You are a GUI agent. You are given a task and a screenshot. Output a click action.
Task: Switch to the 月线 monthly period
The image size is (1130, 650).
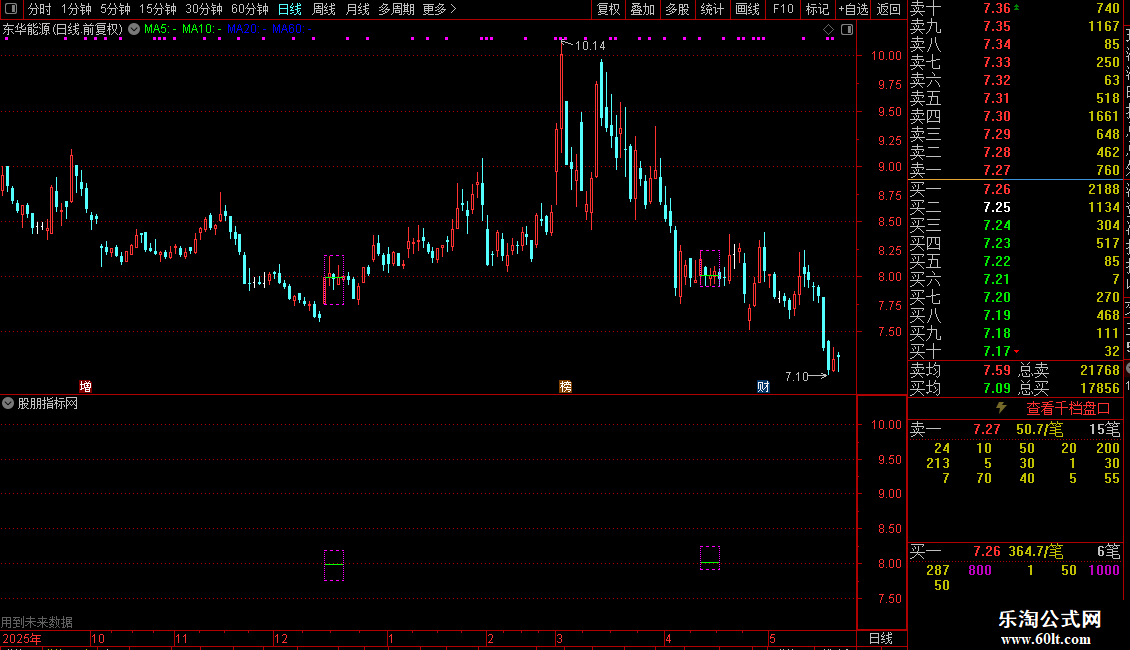click(357, 9)
